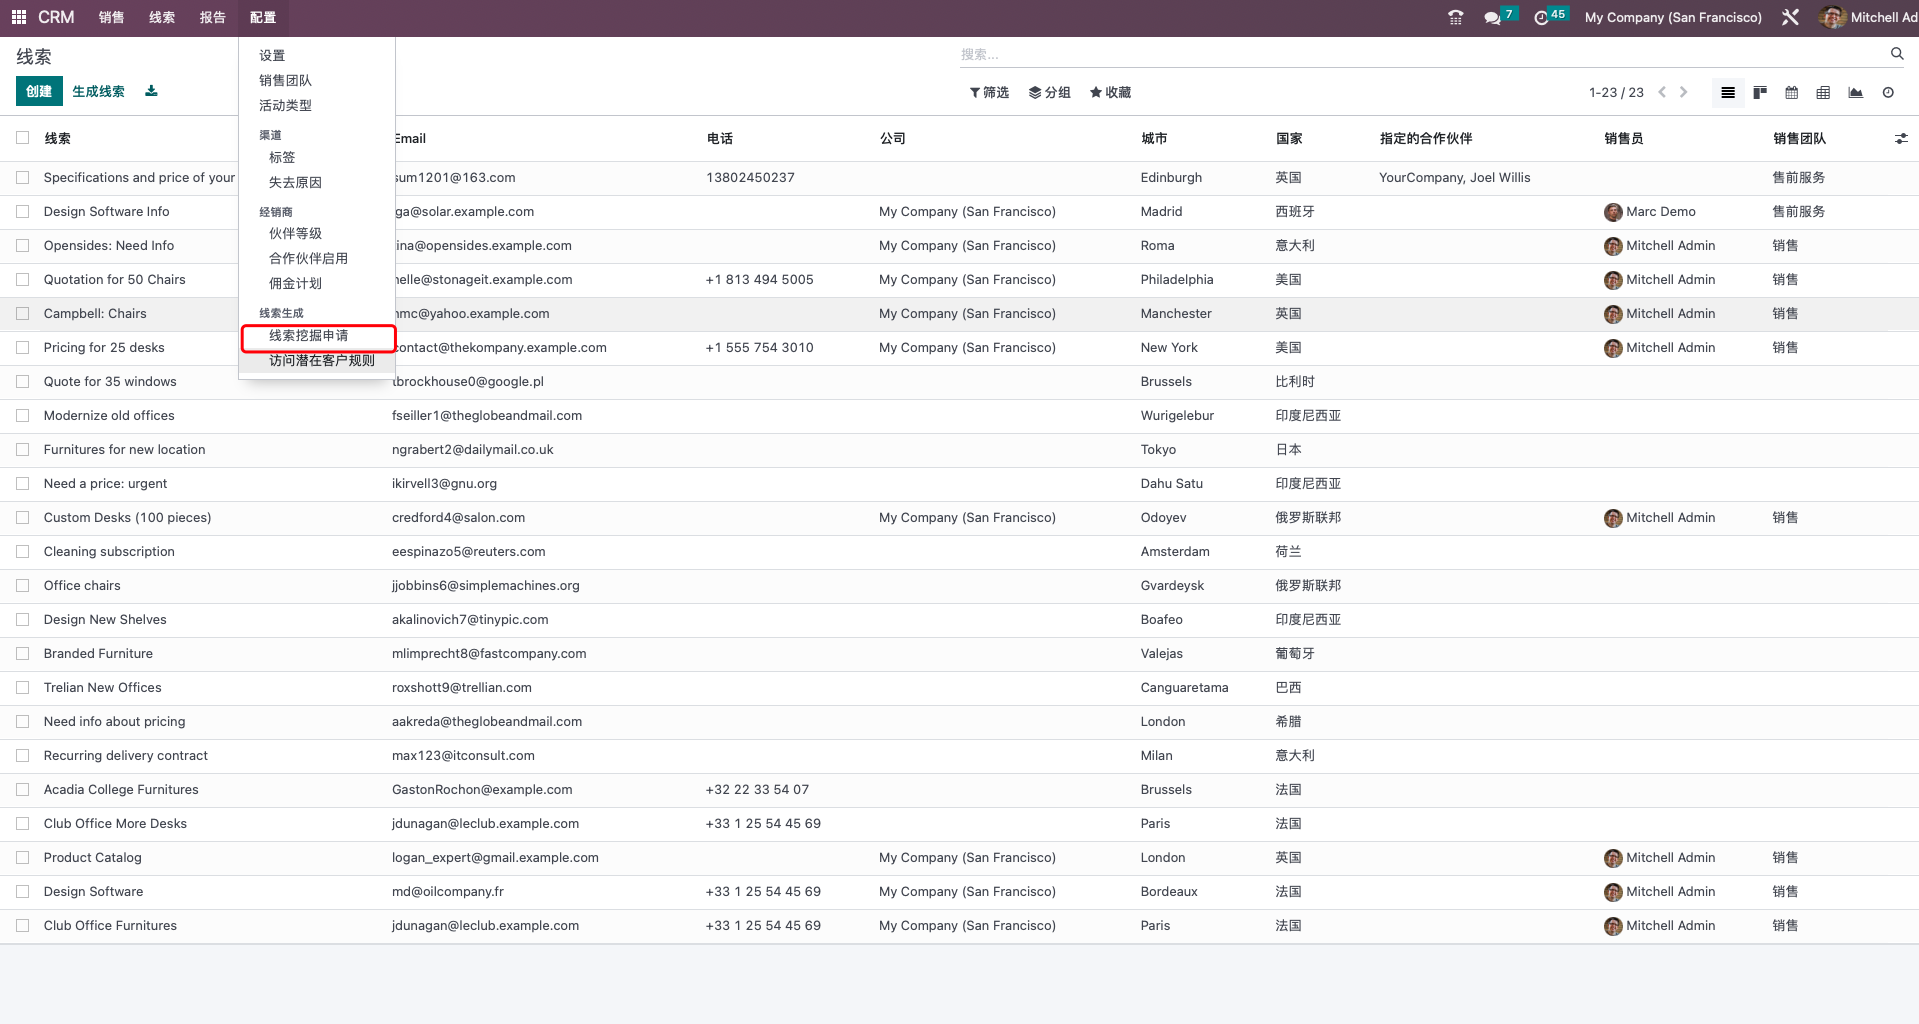This screenshot has width=1919, height=1024.
Task: Open the activity view
Action: click(1888, 92)
